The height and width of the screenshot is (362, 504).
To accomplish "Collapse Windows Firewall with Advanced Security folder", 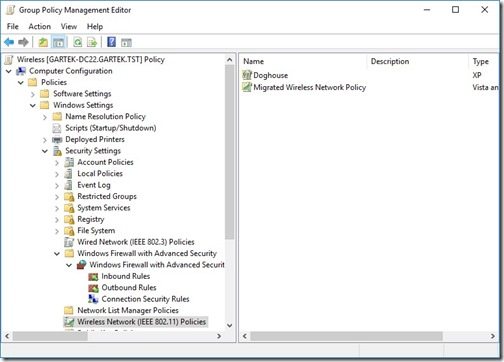I will 57,254.
